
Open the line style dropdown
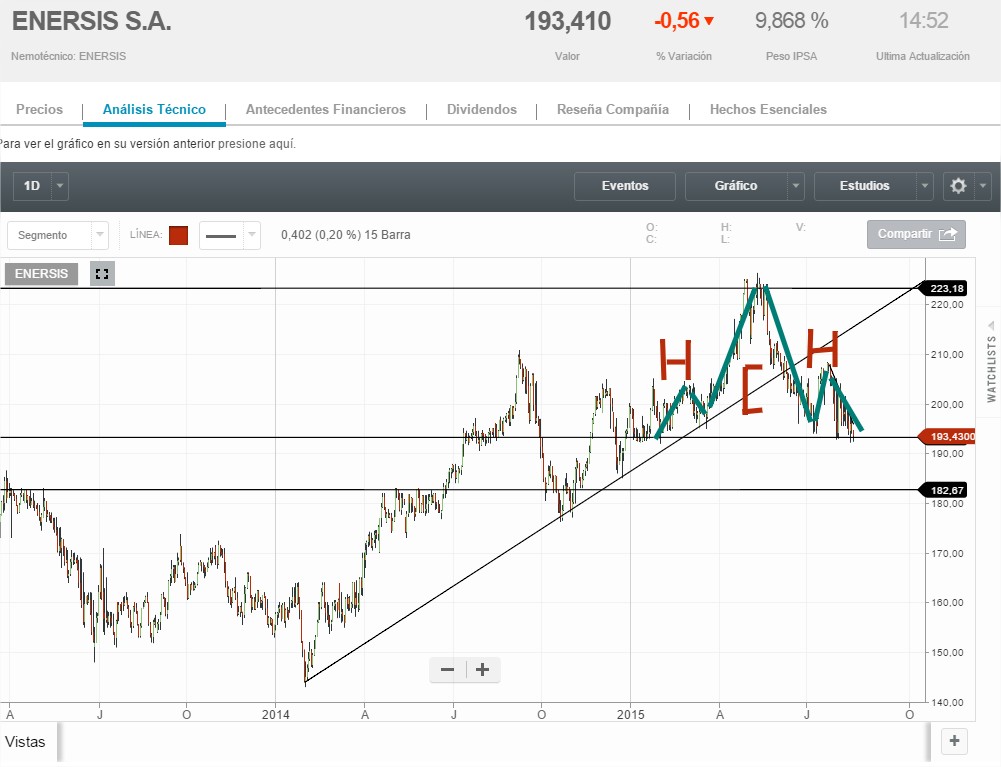[230, 235]
